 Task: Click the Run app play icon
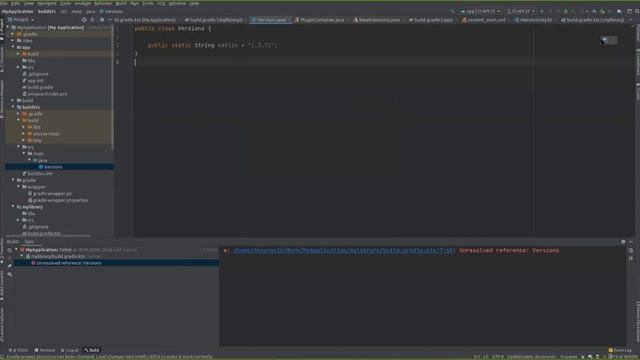pos(542,11)
